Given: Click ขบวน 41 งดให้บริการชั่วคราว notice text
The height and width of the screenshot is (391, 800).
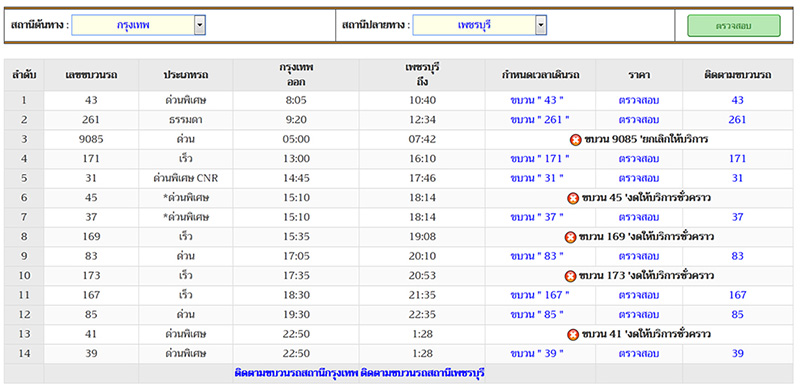Looking at the screenshot, I should coord(646,334).
